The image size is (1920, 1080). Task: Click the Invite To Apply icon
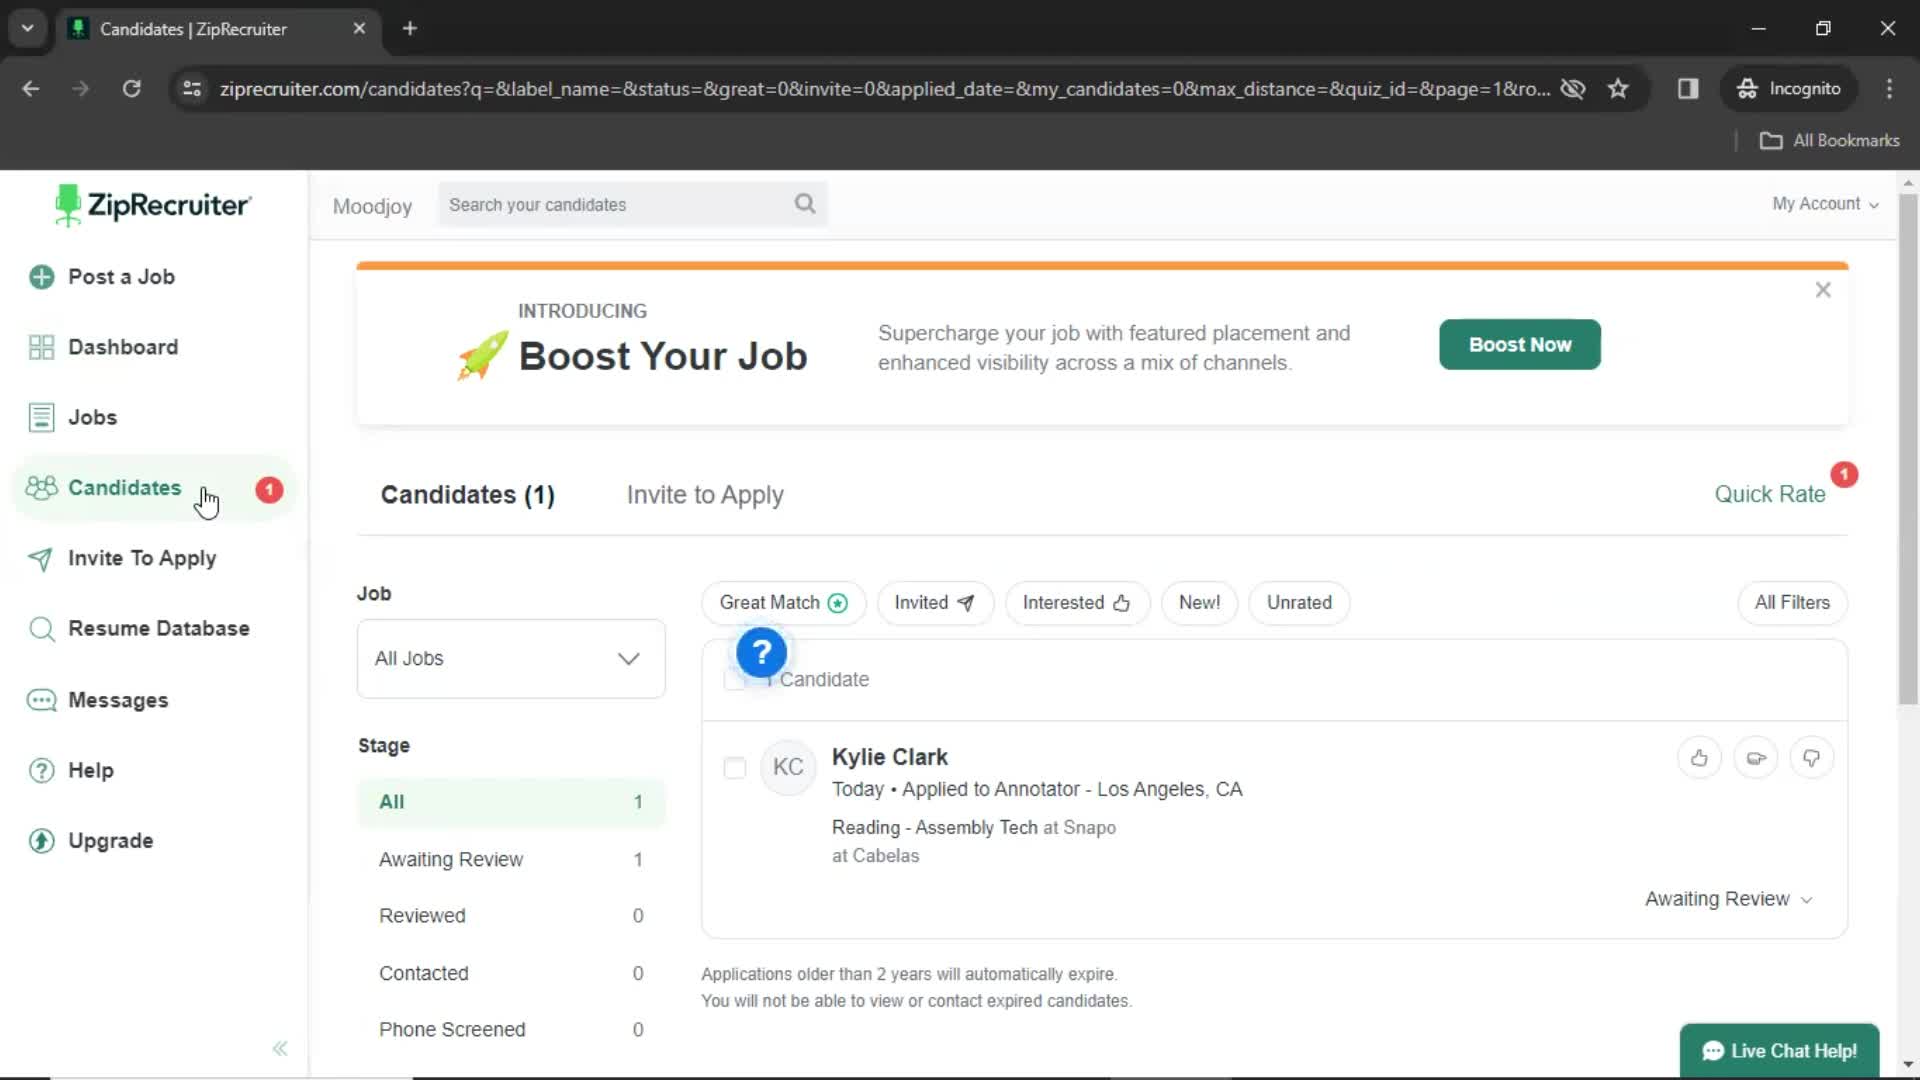[41, 558]
